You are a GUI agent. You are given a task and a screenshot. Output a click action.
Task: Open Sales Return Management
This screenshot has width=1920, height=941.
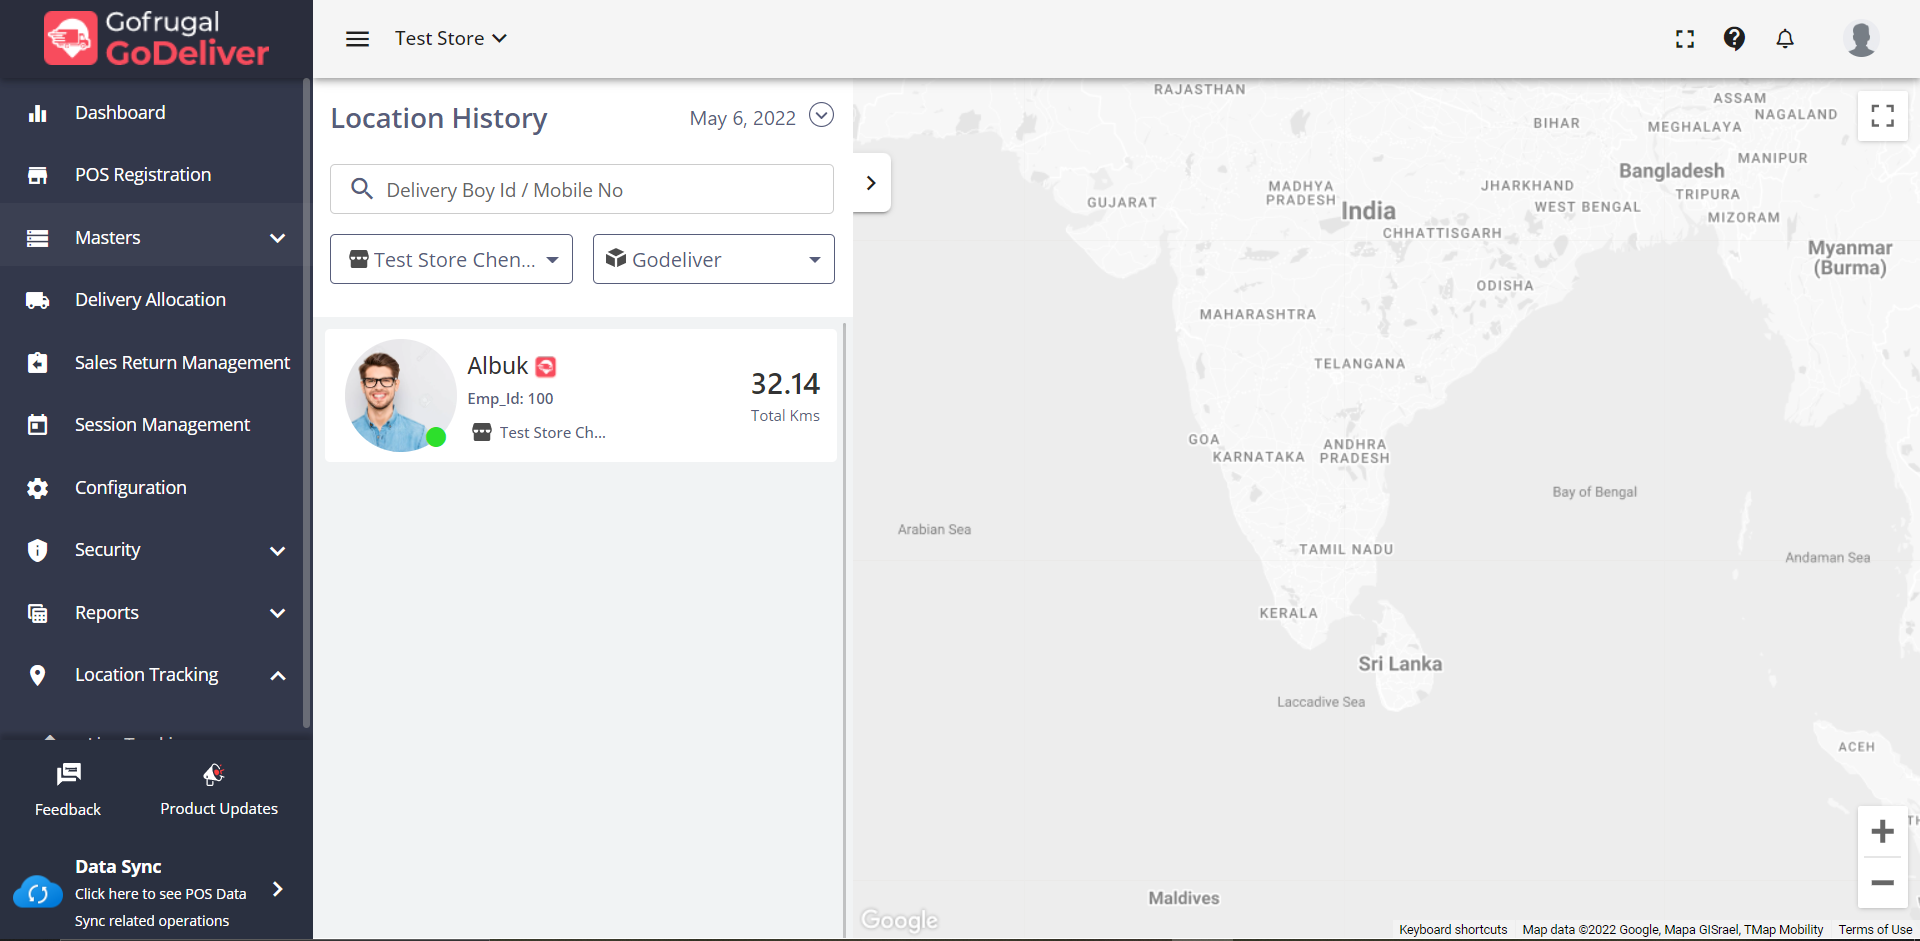[182, 363]
